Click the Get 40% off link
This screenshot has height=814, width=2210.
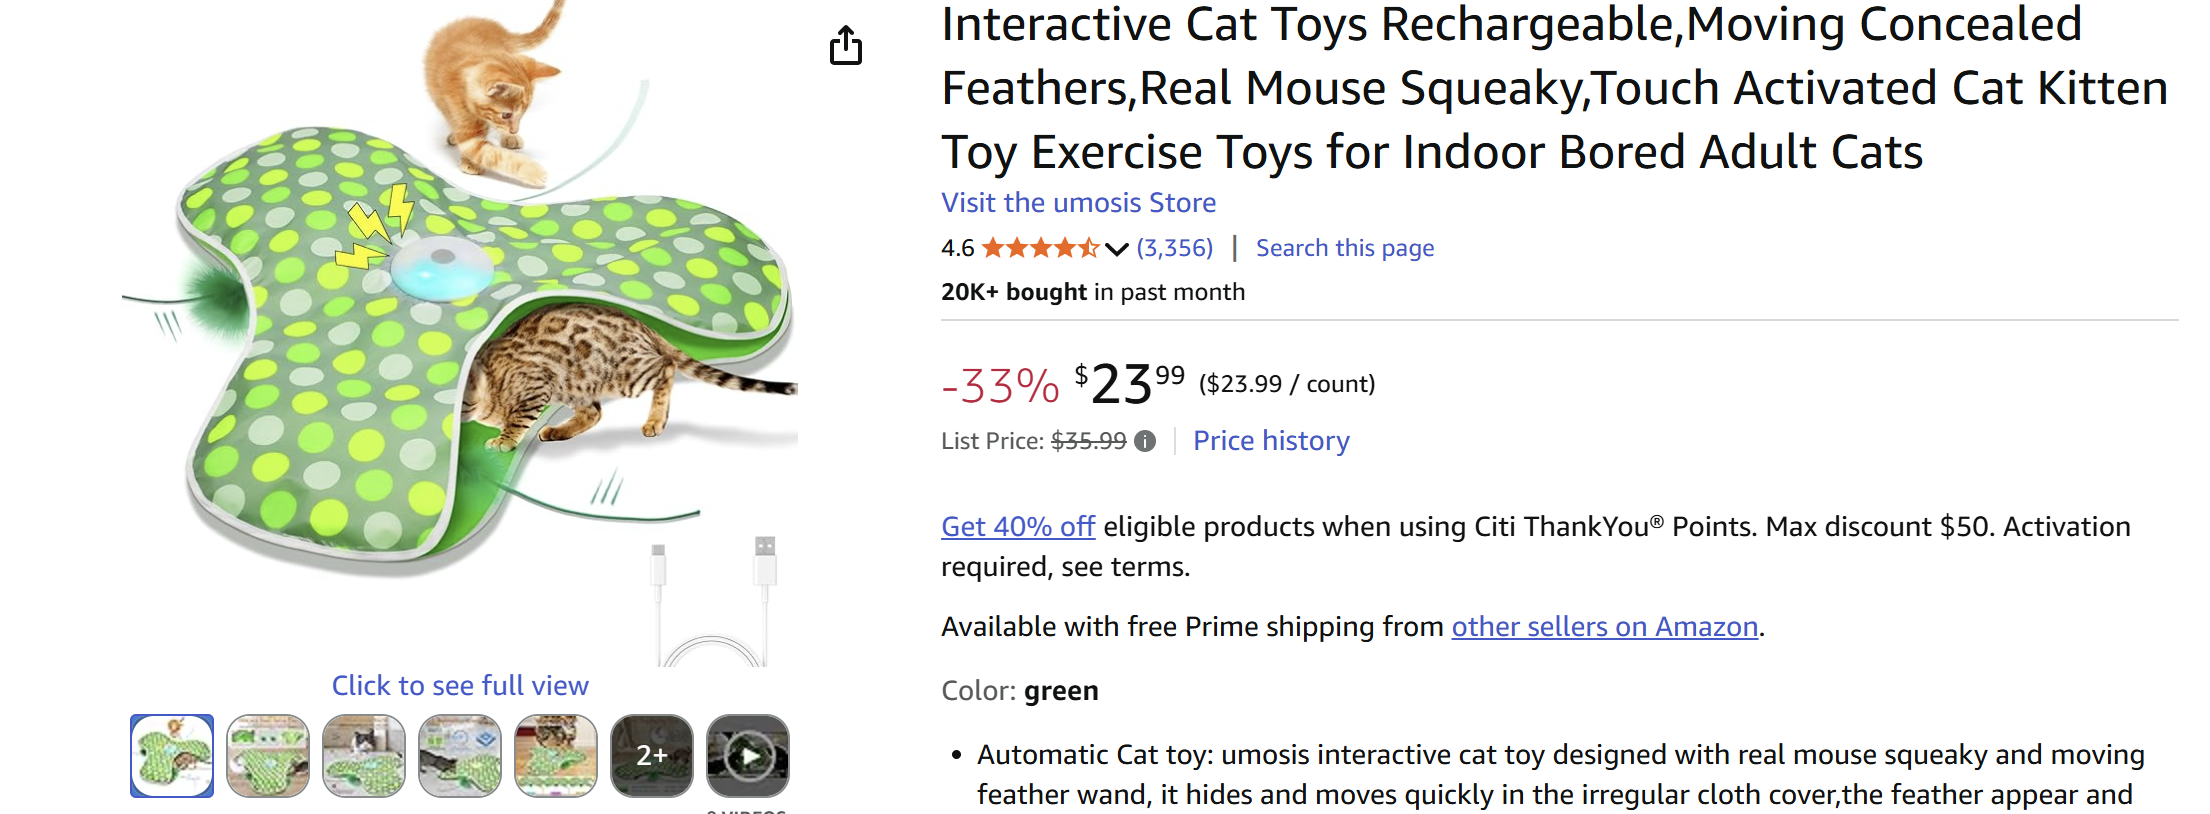[1018, 527]
